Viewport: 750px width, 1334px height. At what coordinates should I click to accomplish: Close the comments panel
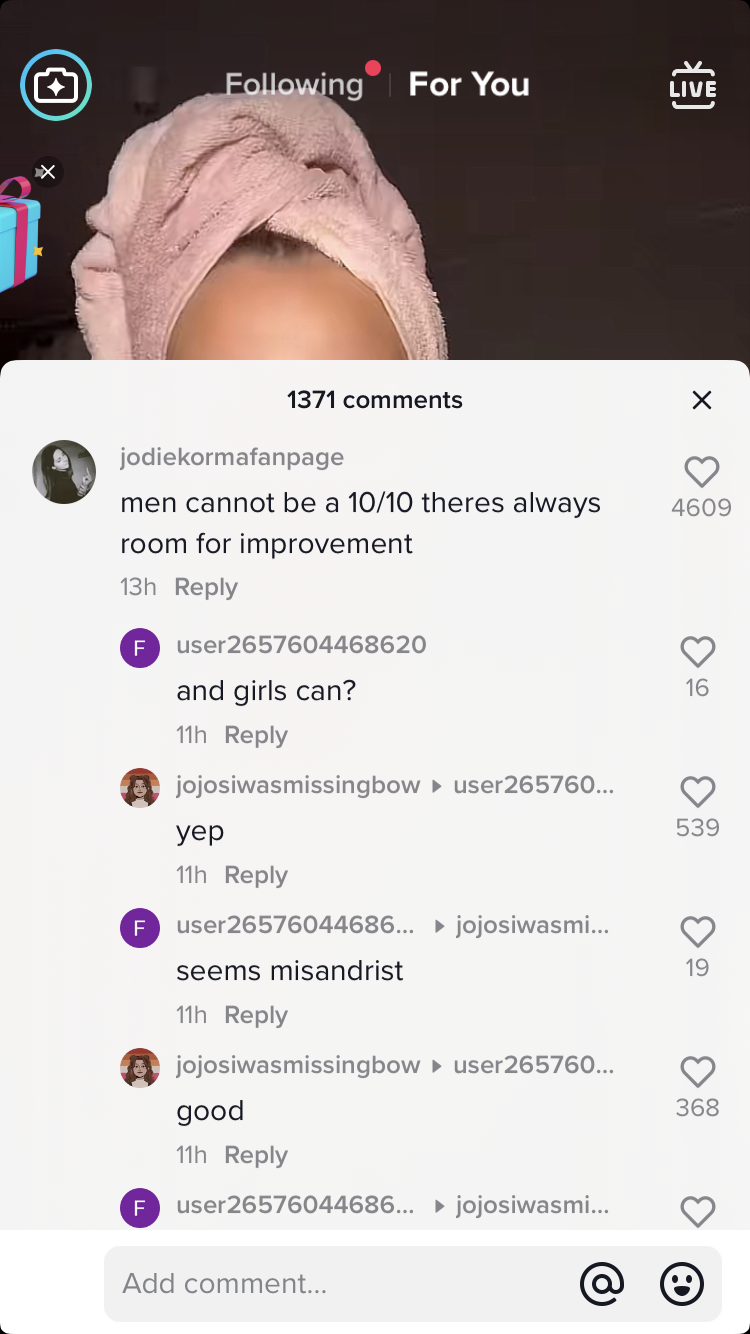(x=702, y=400)
